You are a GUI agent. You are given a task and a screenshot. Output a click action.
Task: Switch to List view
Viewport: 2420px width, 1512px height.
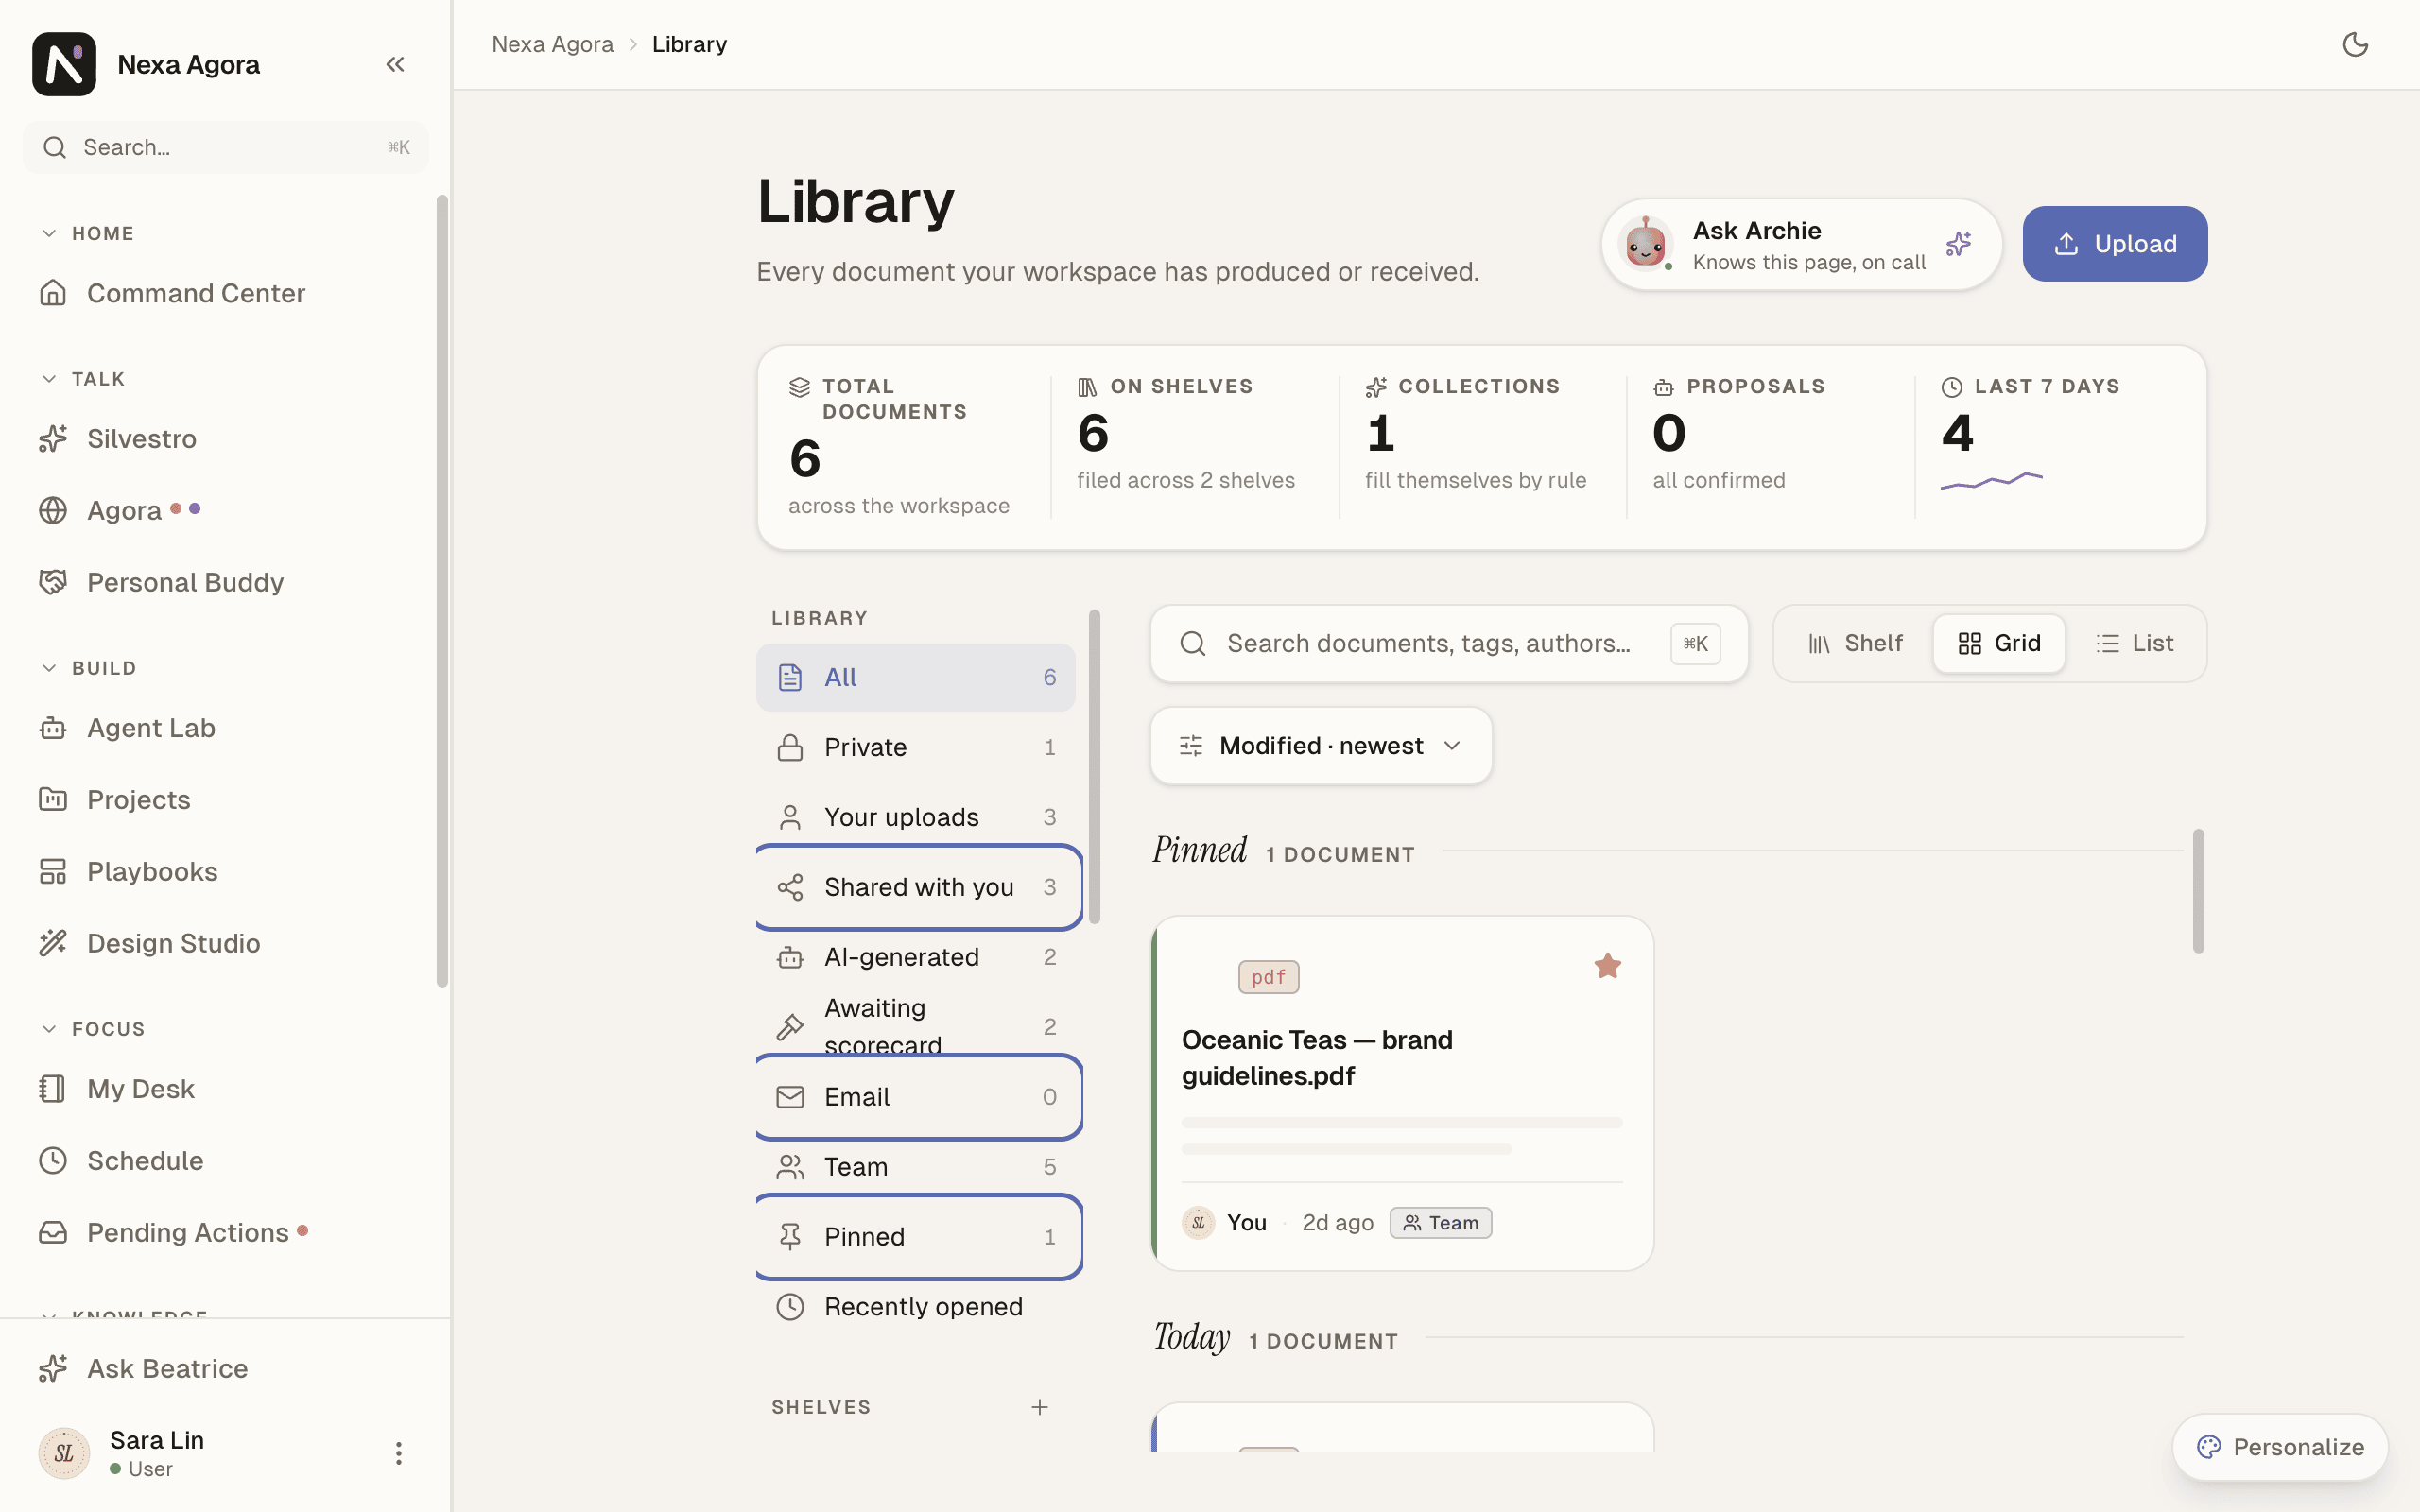(x=2134, y=643)
